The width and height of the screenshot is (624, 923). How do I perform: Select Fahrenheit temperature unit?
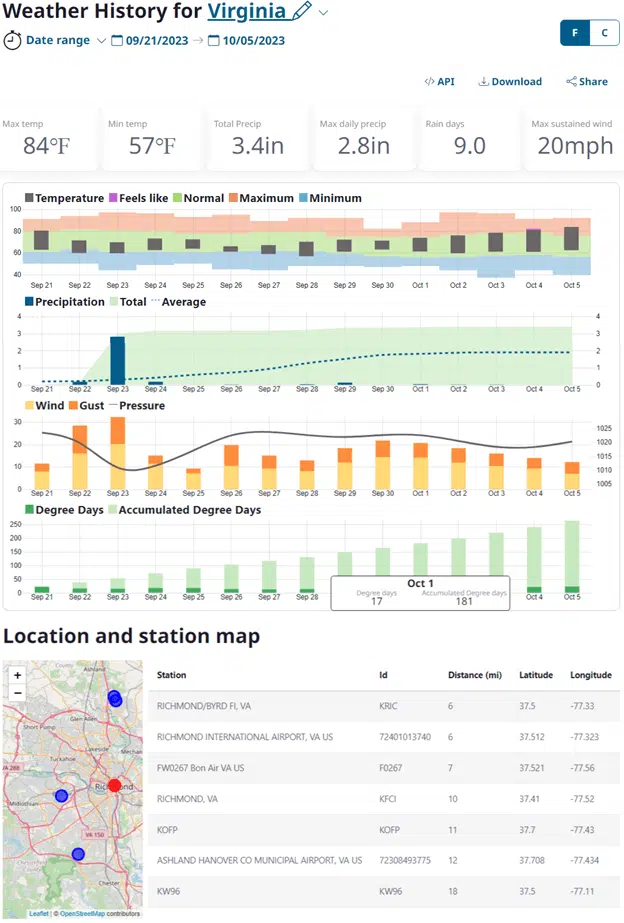tap(575, 33)
